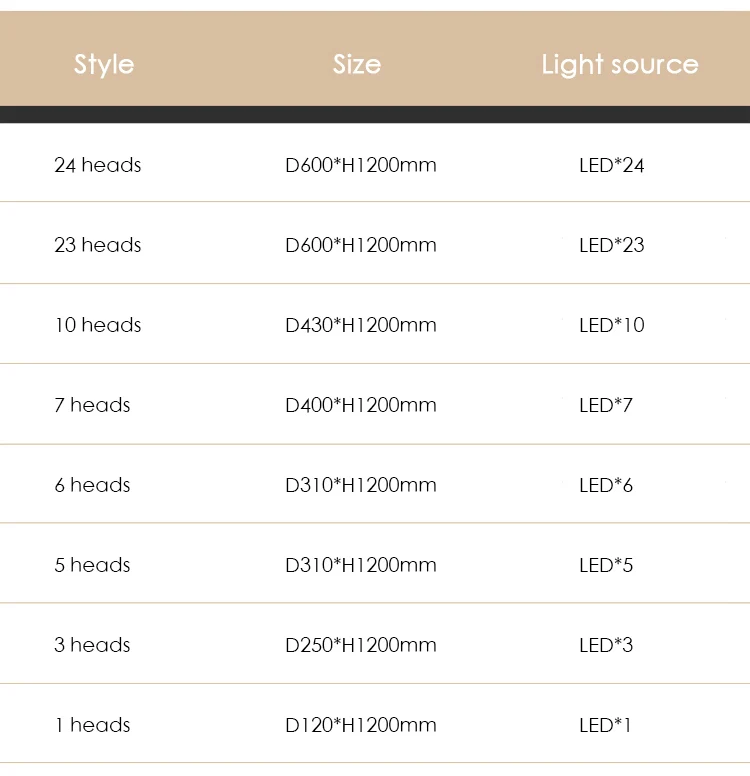Viewport: 750px width, 776px height.
Task: Click the LED*24 light source cell
Action: [x=612, y=165]
